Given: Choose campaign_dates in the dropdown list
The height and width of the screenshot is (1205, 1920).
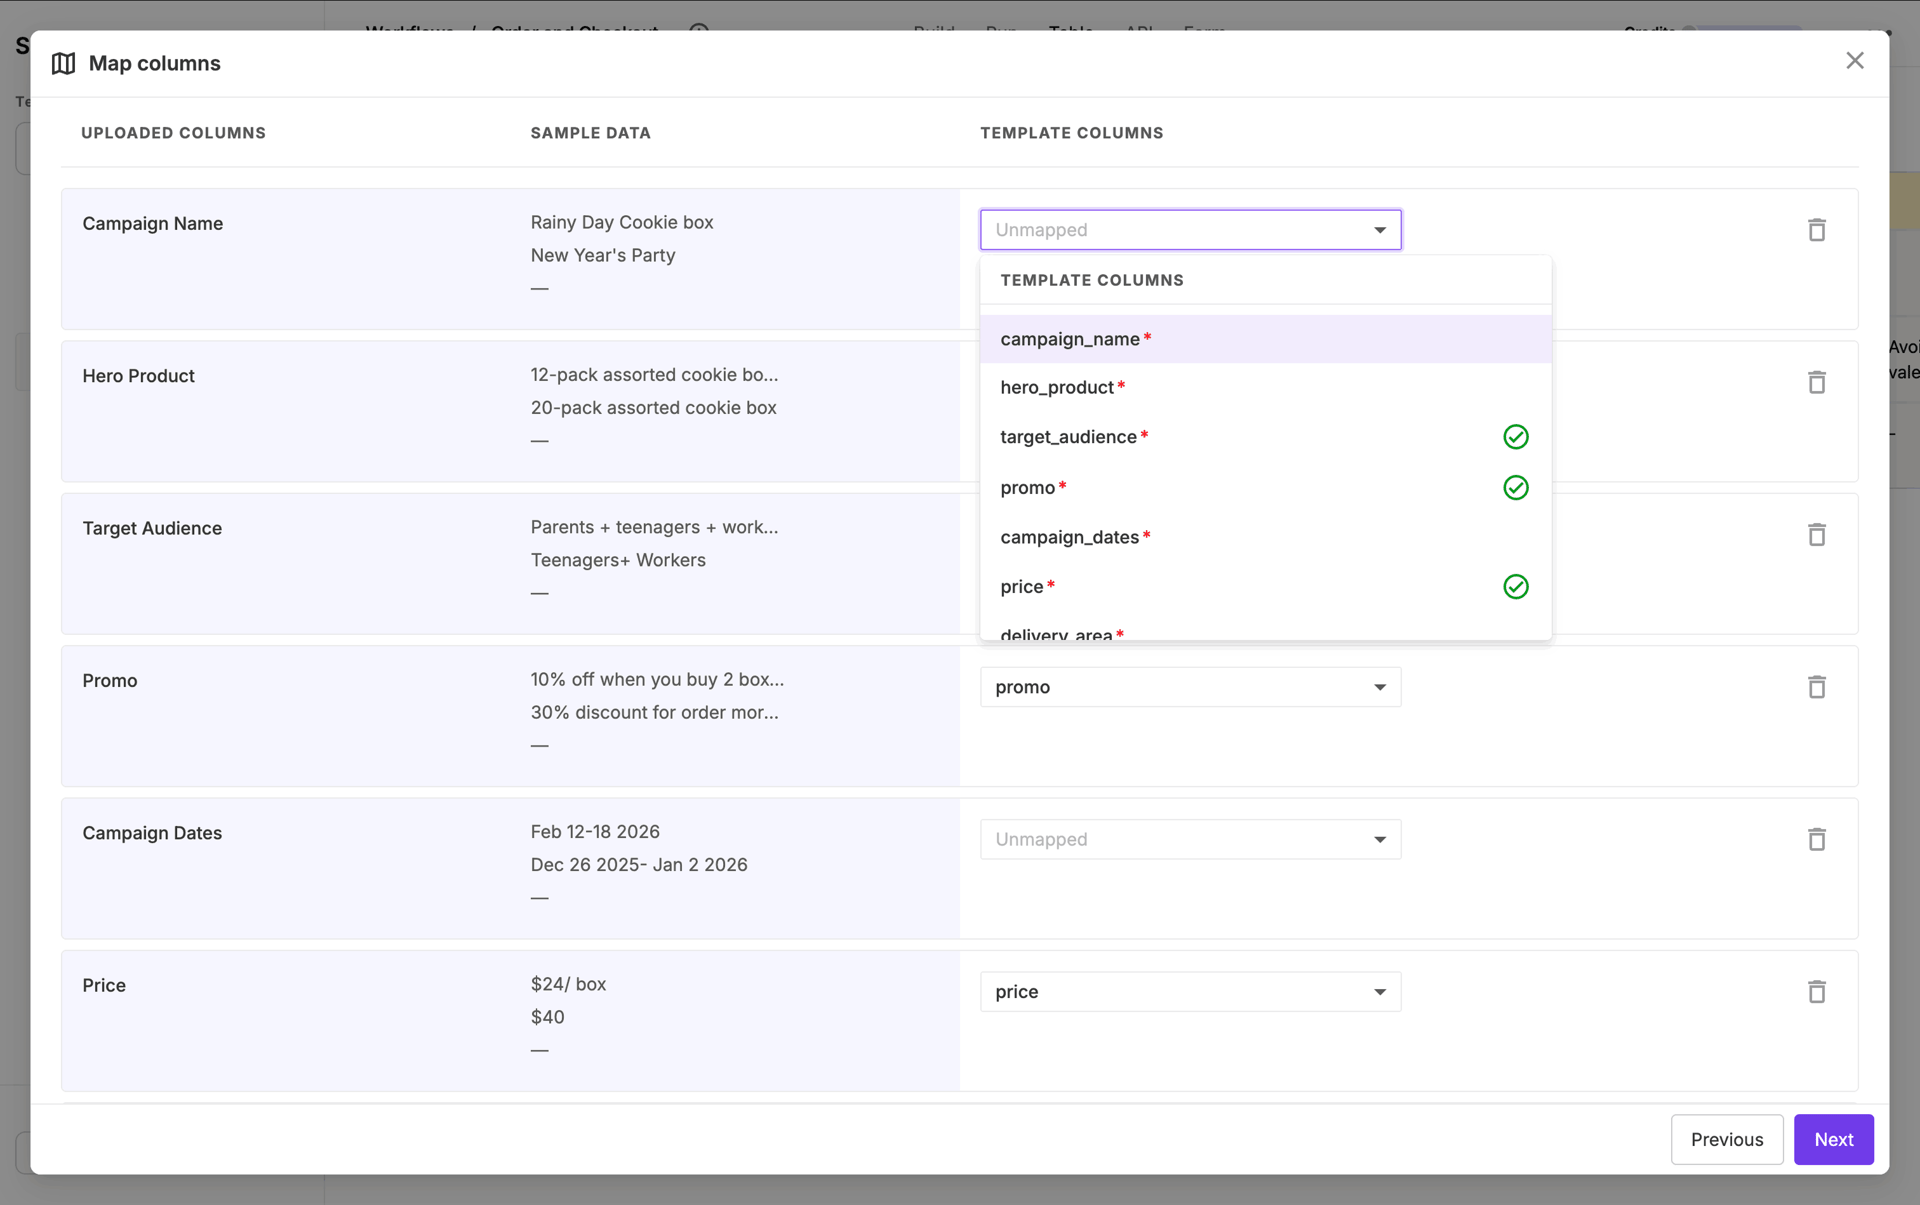Looking at the screenshot, I should [1265, 537].
